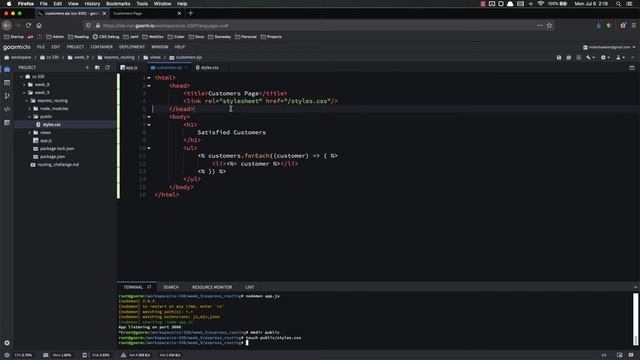This screenshot has width=640, height=360.
Task: Collapse the cs-330 root folder
Action: 22,76
